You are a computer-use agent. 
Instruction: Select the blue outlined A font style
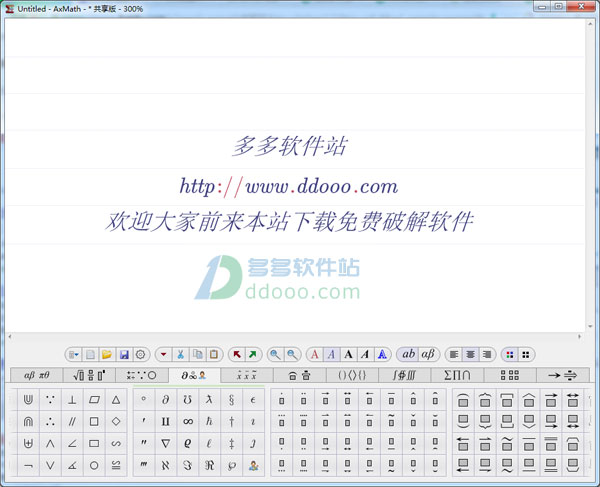(x=382, y=355)
